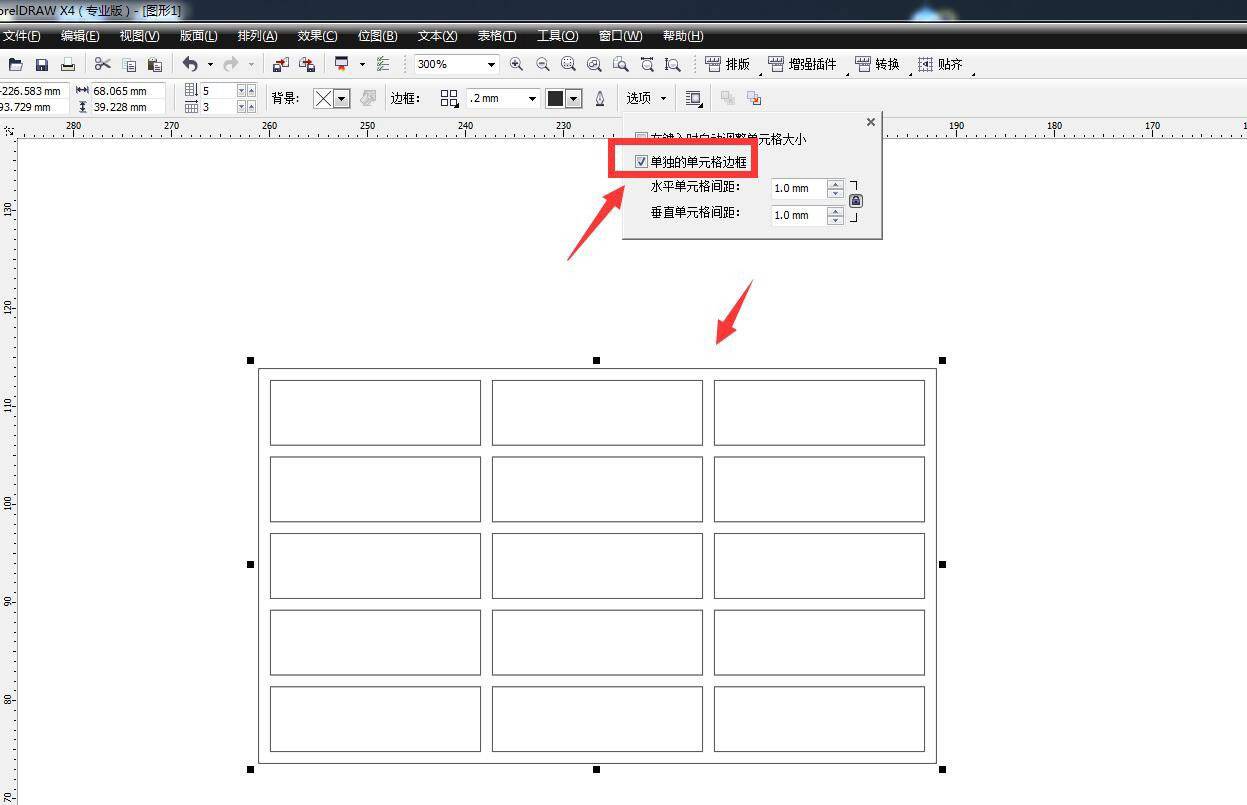This screenshot has width=1247, height=805.
Task: Click the Cut scissors icon
Action: (102, 64)
